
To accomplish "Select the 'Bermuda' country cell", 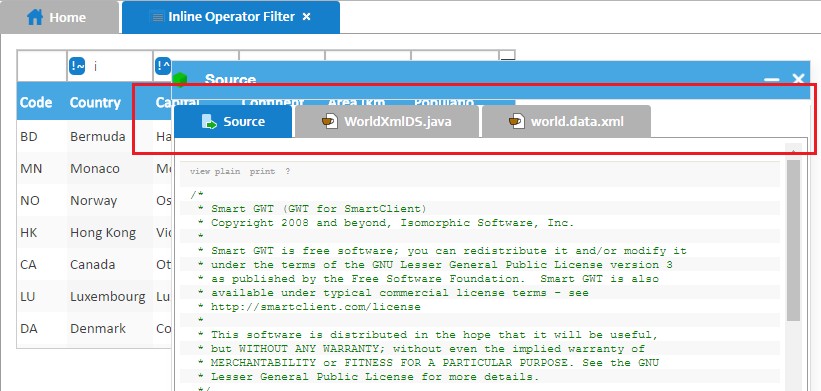I will (110, 137).
